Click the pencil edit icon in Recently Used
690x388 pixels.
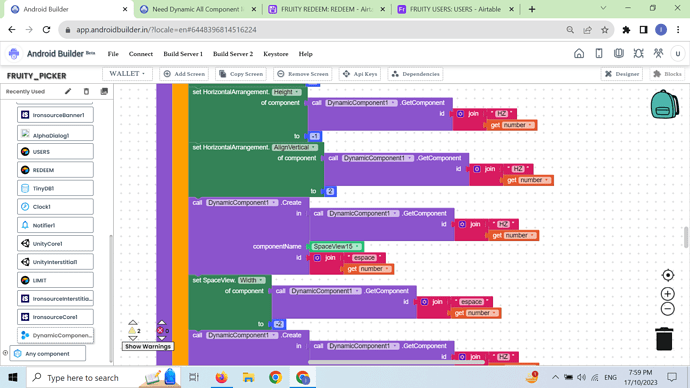click(68, 92)
